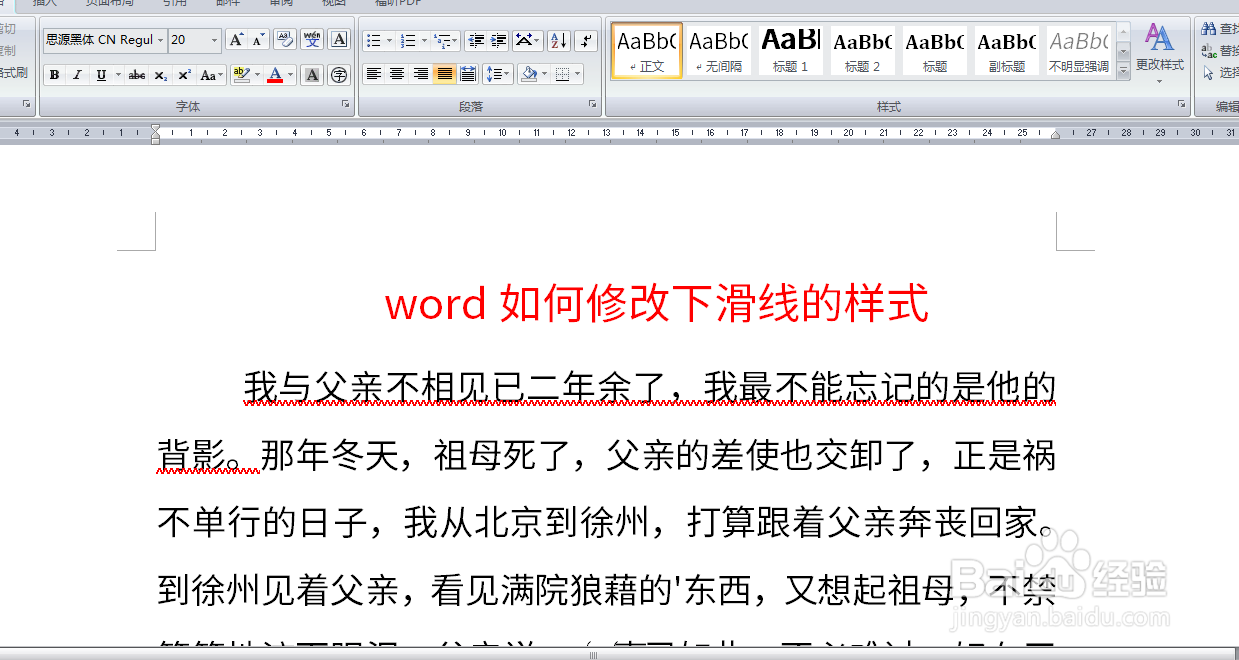1239x660 pixels.
Task: Apply the red font color swatch
Action: [275, 75]
